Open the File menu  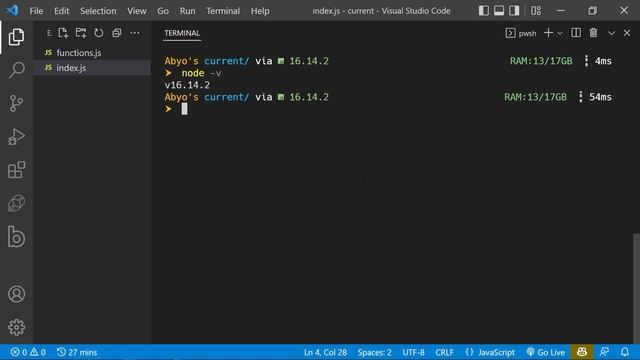pyautogui.click(x=36, y=11)
